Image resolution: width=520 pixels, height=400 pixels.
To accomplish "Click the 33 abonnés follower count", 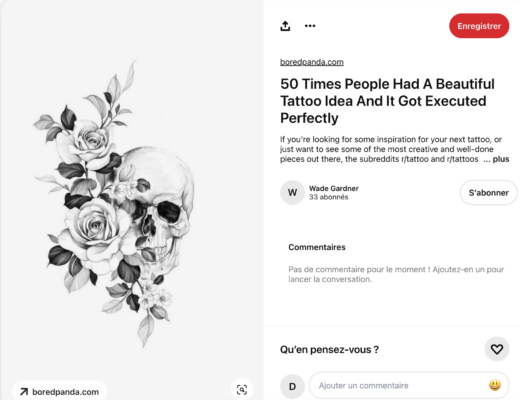I will click(x=328, y=197).
